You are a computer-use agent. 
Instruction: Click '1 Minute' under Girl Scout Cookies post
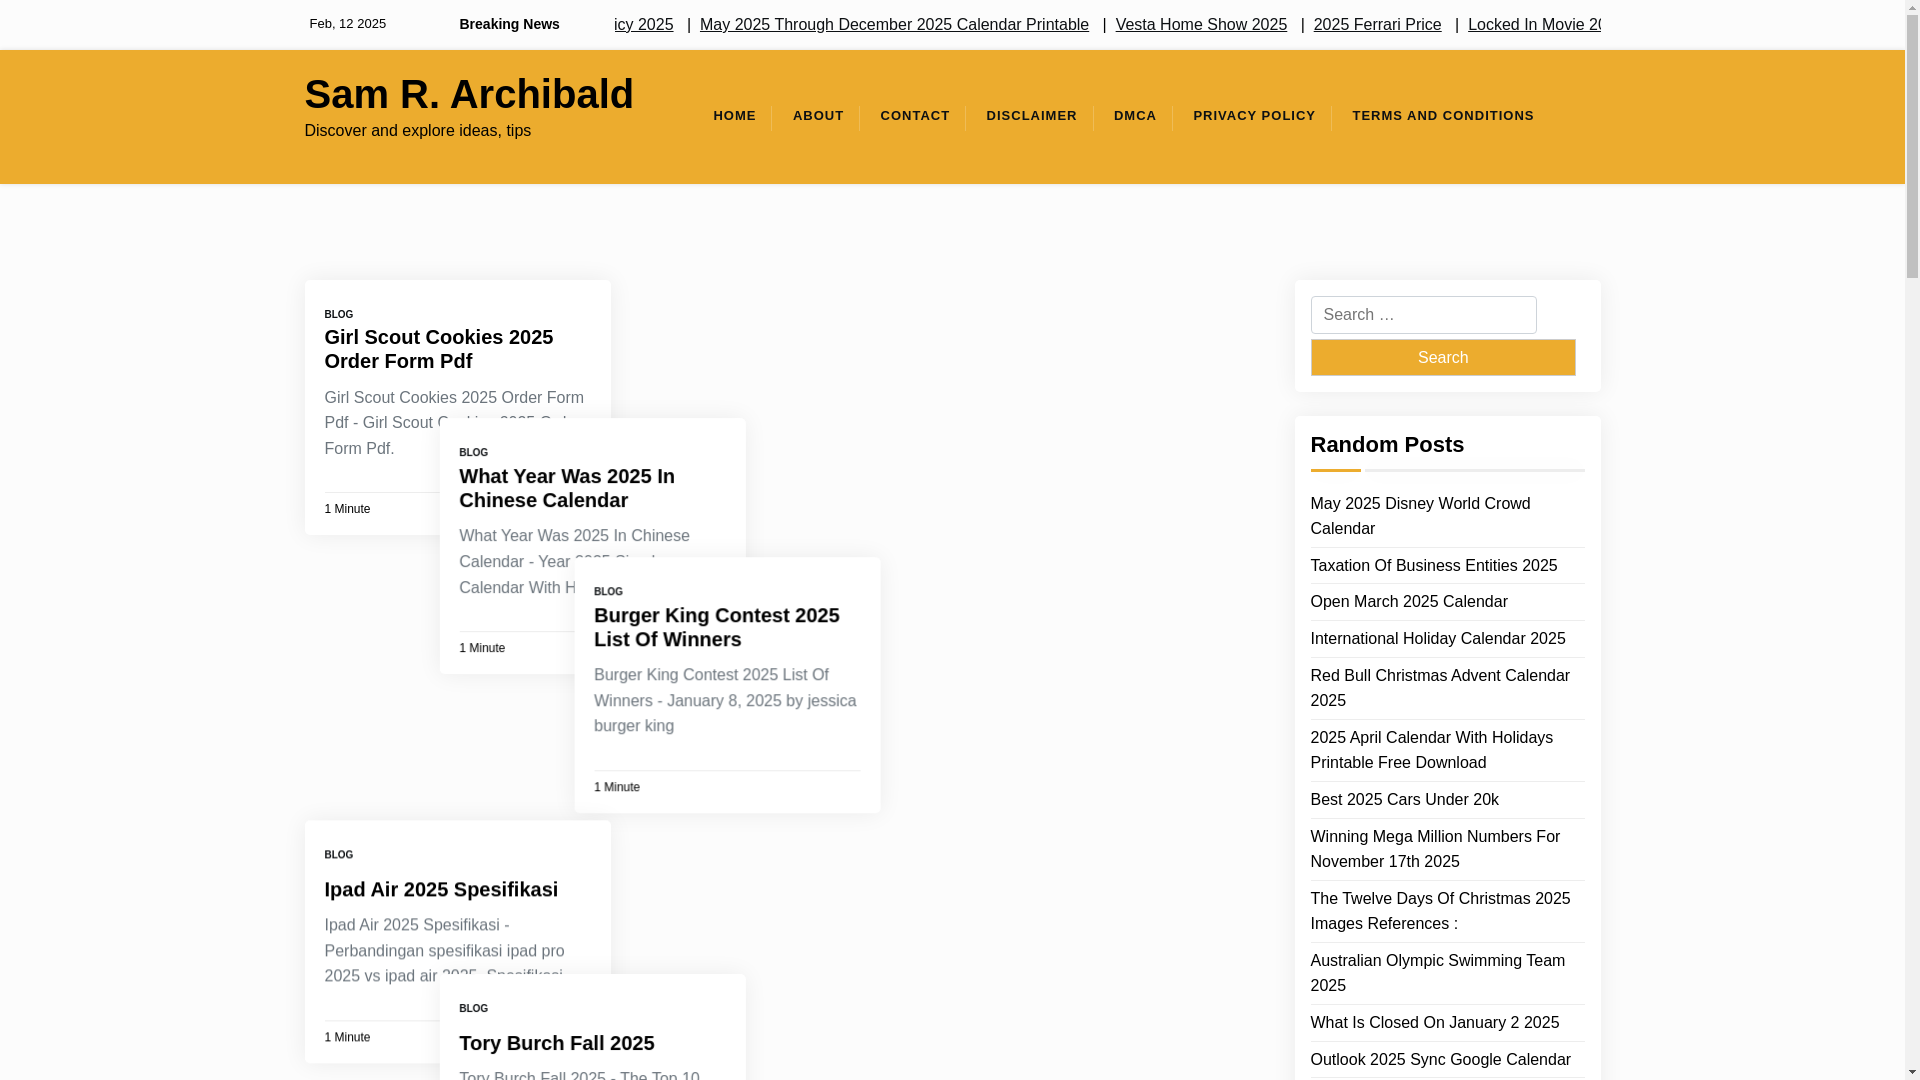[x=347, y=509]
